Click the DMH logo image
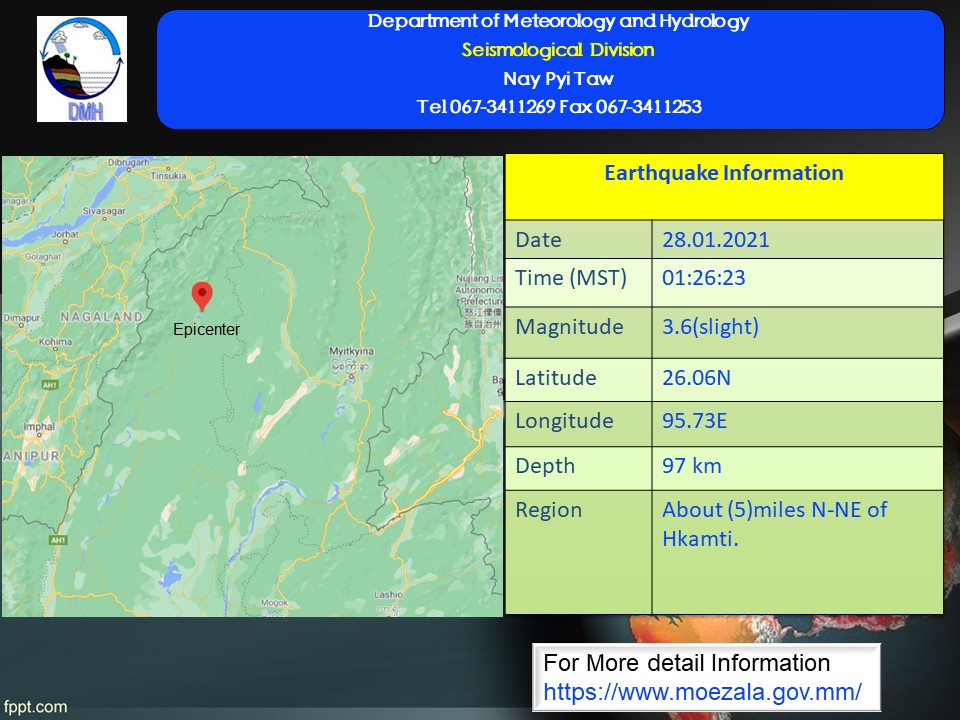 tap(82, 69)
